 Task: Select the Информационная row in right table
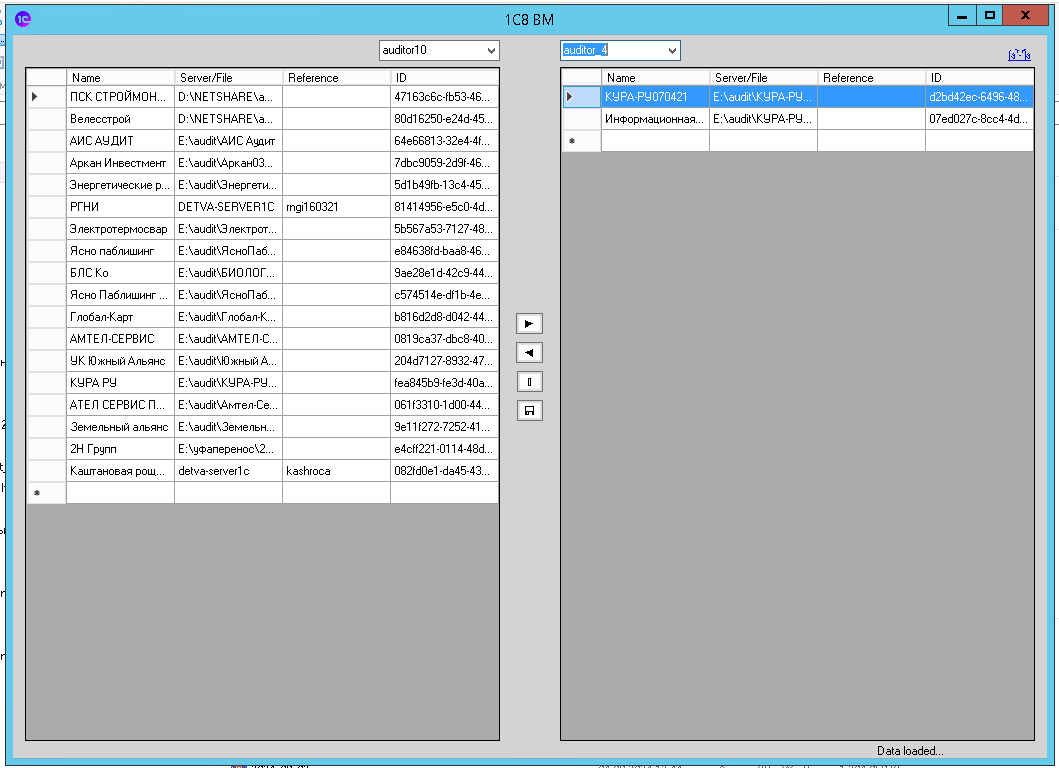click(655, 119)
